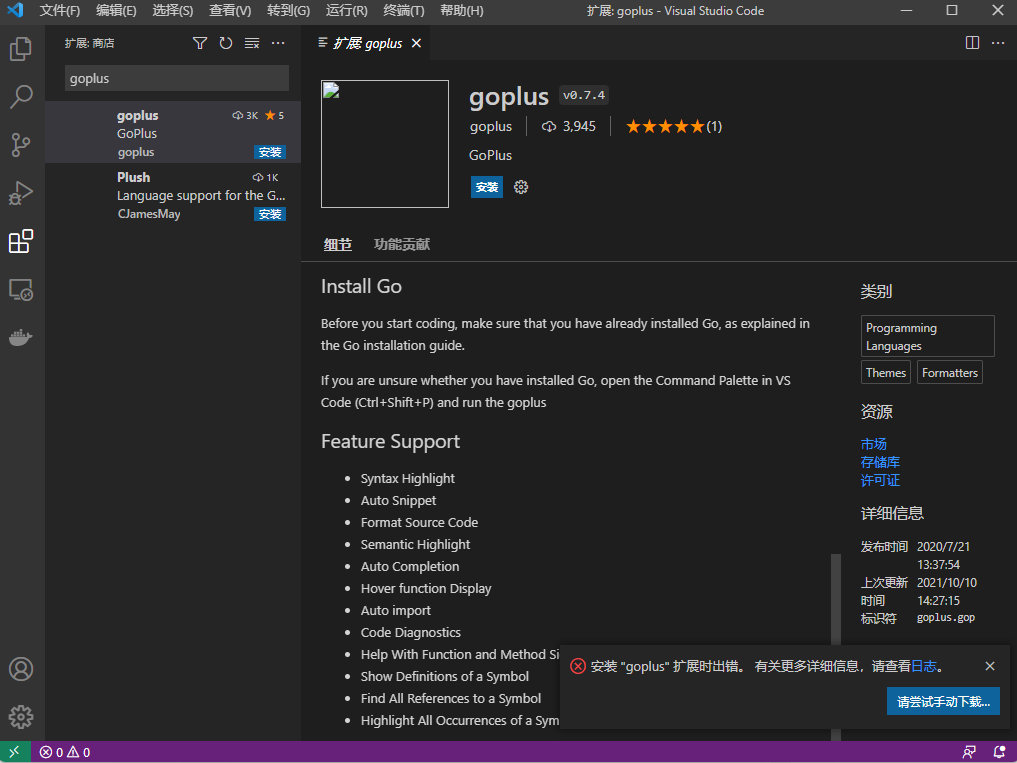This screenshot has width=1017, height=763.
Task: Open the Source Control view
Action: pos(21,145)
